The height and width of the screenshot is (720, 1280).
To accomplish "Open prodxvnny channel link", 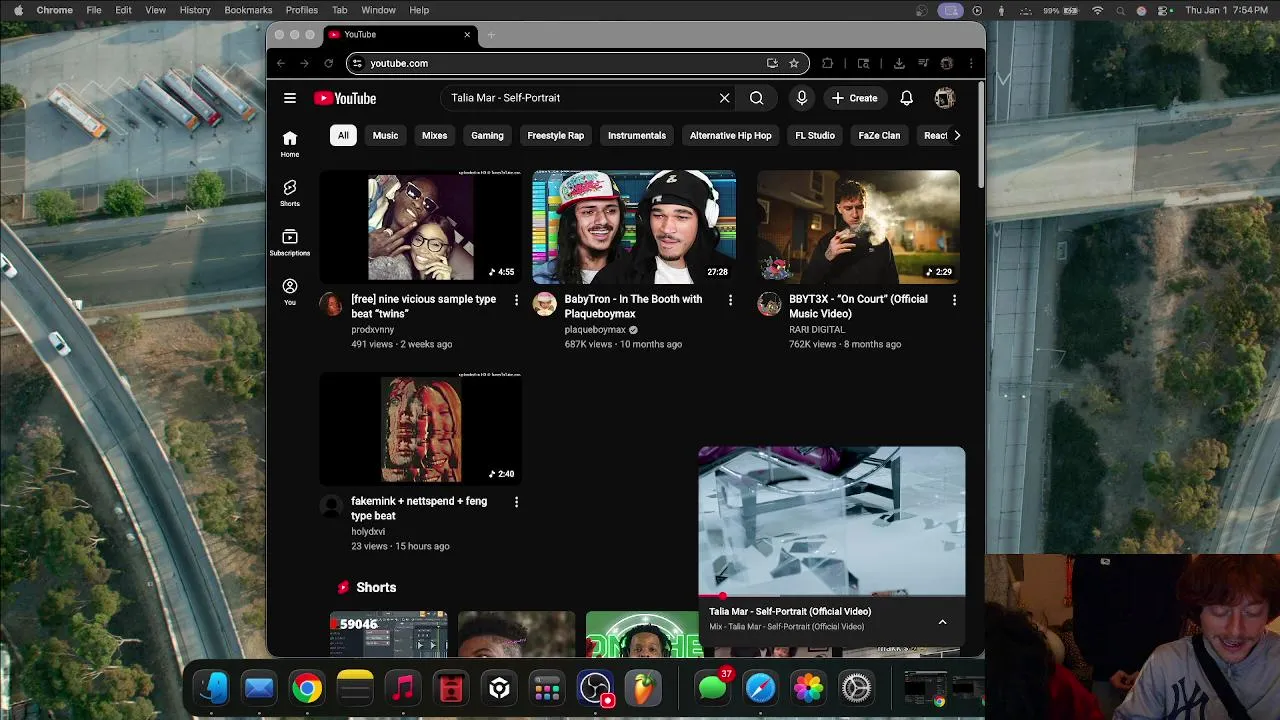I will pos(372,329).
